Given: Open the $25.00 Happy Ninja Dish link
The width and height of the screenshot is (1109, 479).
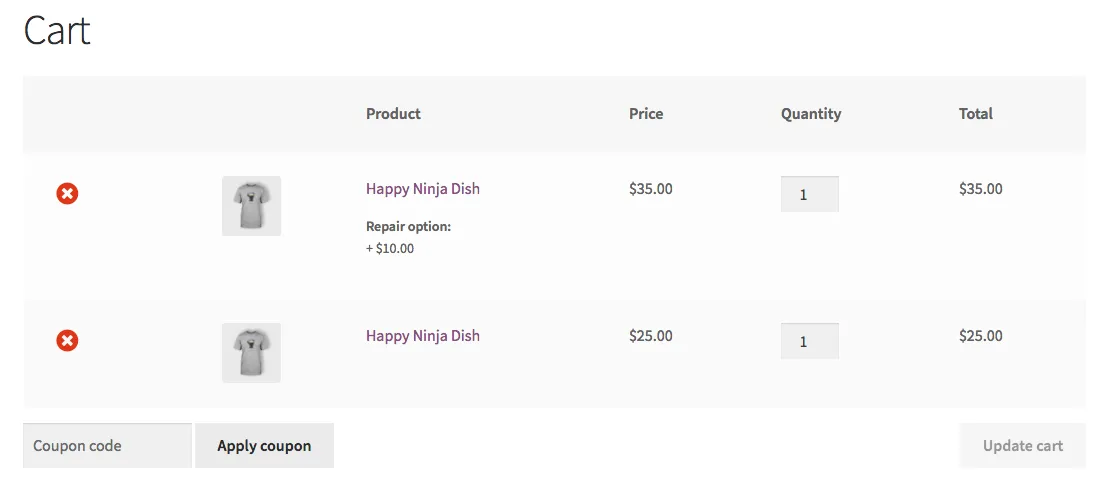Looking at the screenshot, I should (x=422, y=336).
